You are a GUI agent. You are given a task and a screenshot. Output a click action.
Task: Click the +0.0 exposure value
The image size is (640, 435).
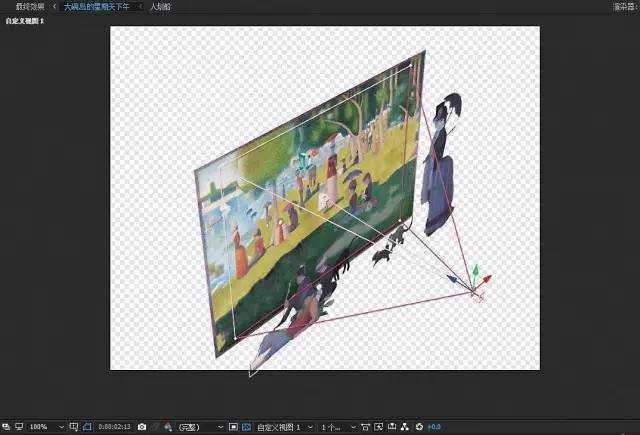434,427
